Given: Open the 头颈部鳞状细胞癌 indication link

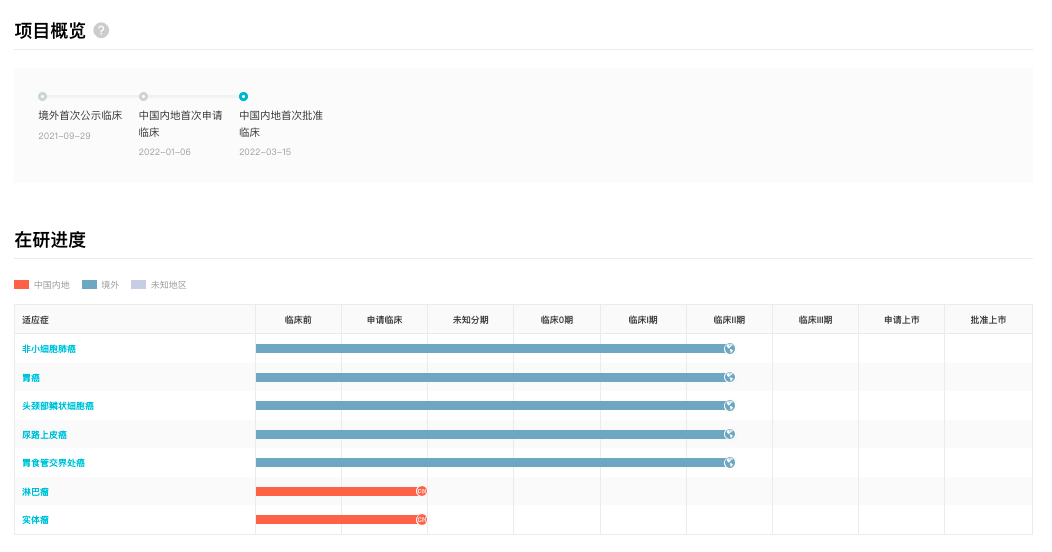Looking at the screenshot, I should click(58, 406).
